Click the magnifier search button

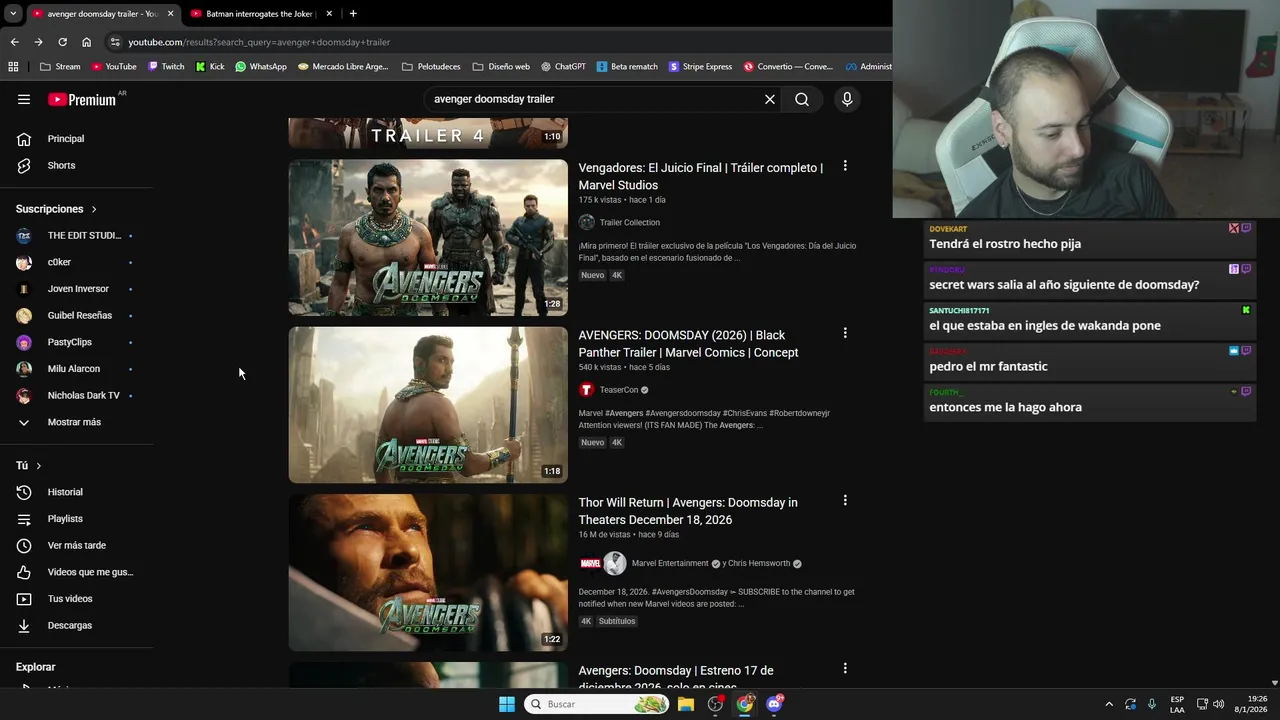point(802,99)
